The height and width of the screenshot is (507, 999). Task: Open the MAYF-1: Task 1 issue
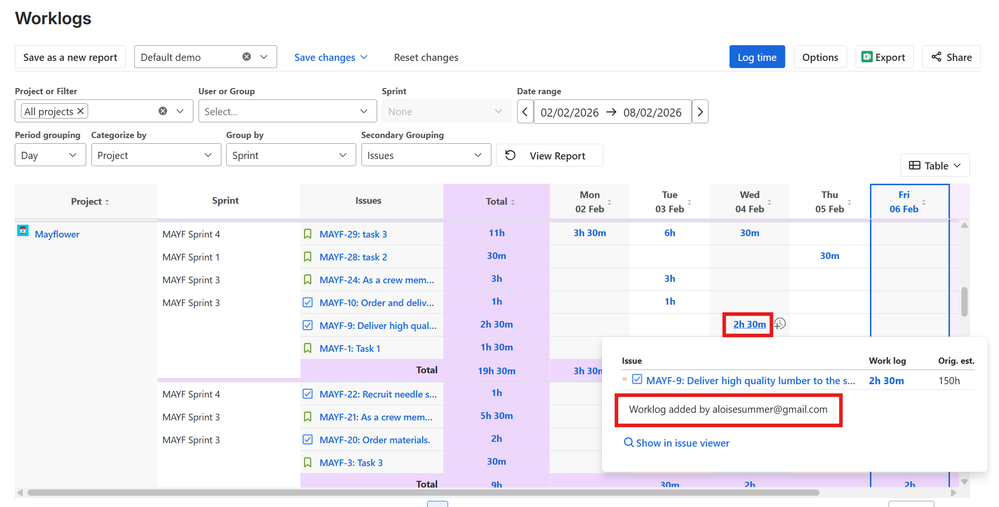point(350,348)
